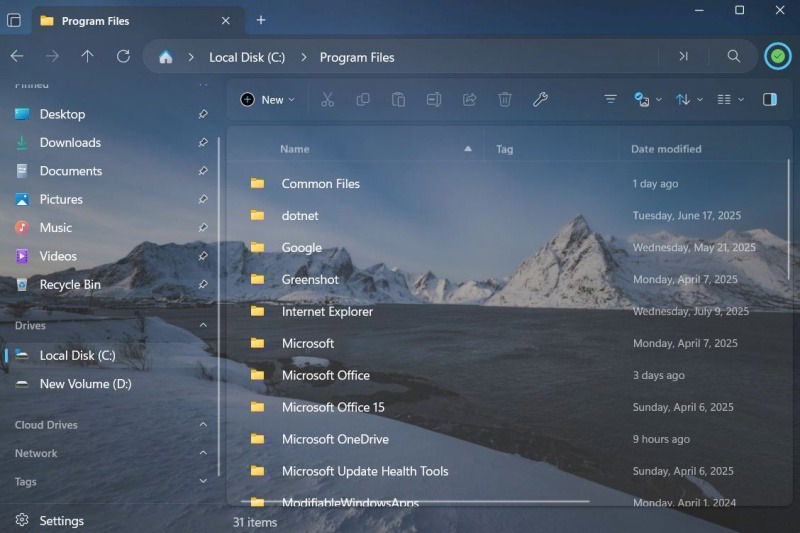Click the green status check icon
The image size is (800, 533).
[x=777, y=57]
